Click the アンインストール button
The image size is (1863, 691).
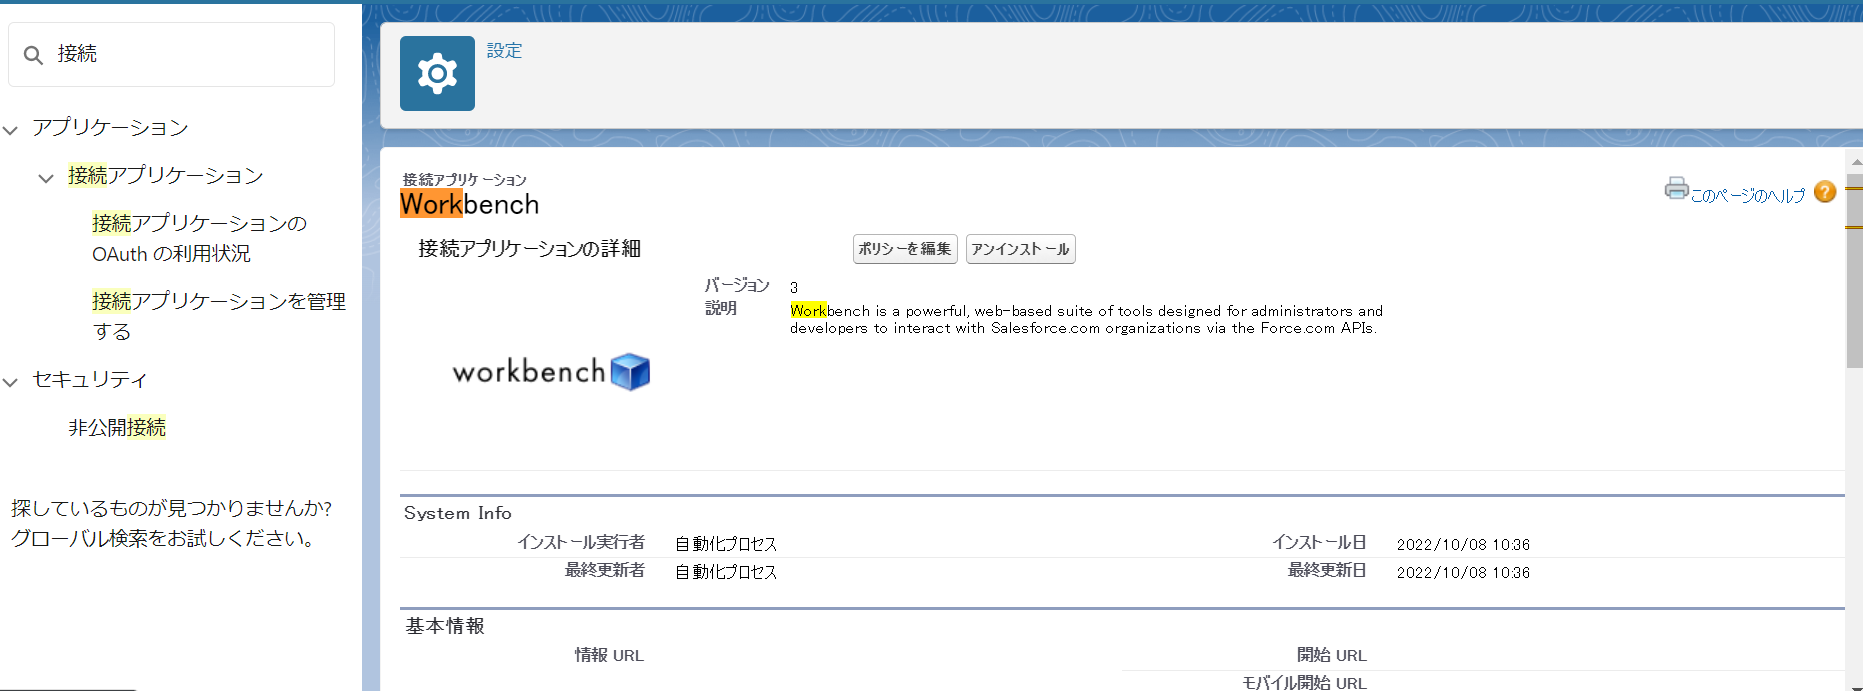(1020, 249)
